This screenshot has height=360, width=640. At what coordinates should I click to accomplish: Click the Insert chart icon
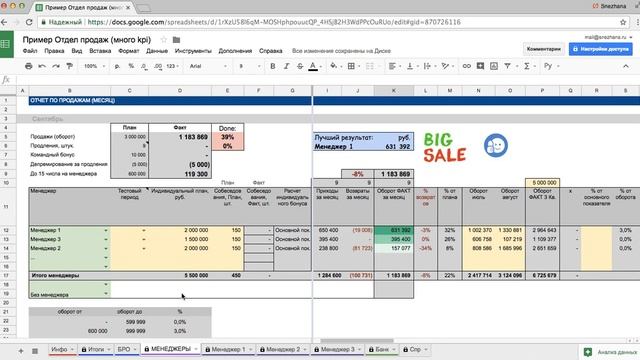tap(494, 66)
